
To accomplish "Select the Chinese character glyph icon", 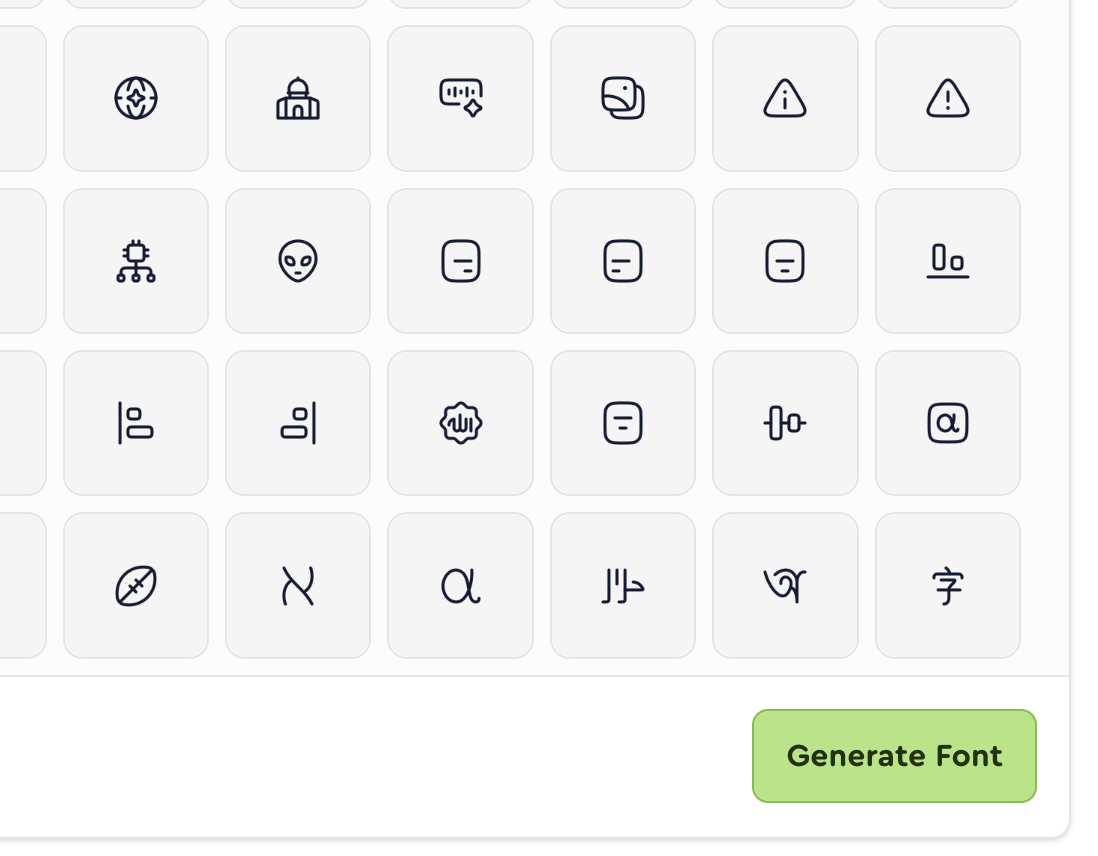I will 947,585.
